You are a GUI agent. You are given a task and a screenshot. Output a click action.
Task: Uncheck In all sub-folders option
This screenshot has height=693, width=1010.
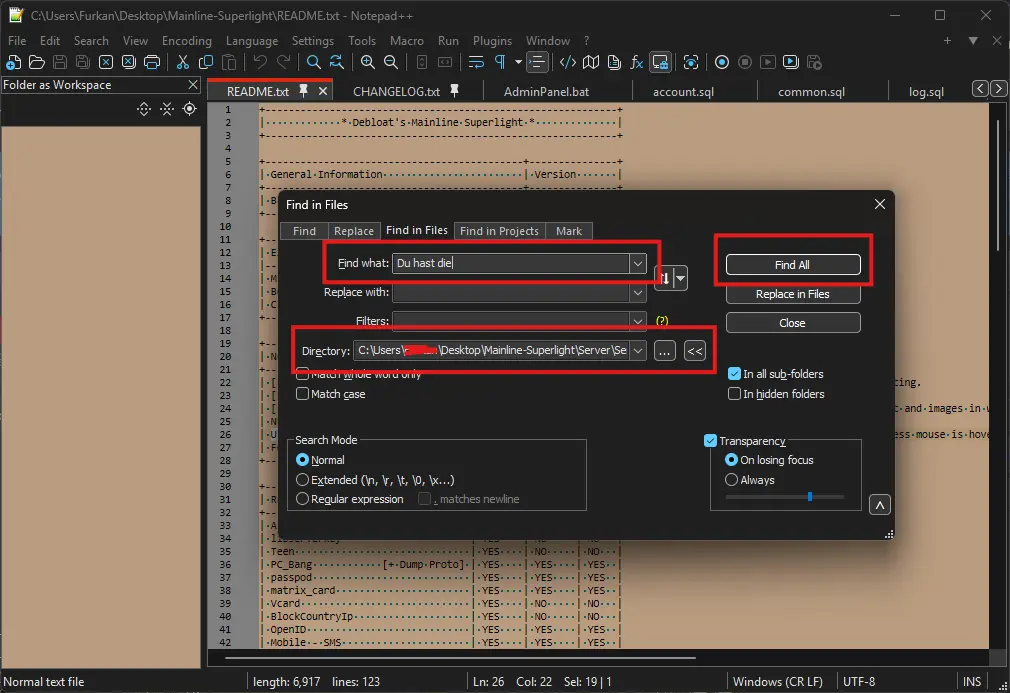[x=735, y=374]
